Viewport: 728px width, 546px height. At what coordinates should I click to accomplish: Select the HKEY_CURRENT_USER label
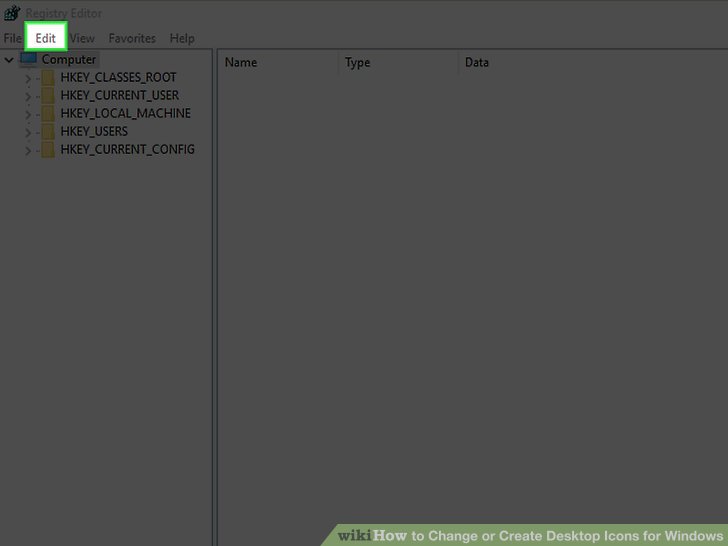pyautogui.click(x=120, y=95)
